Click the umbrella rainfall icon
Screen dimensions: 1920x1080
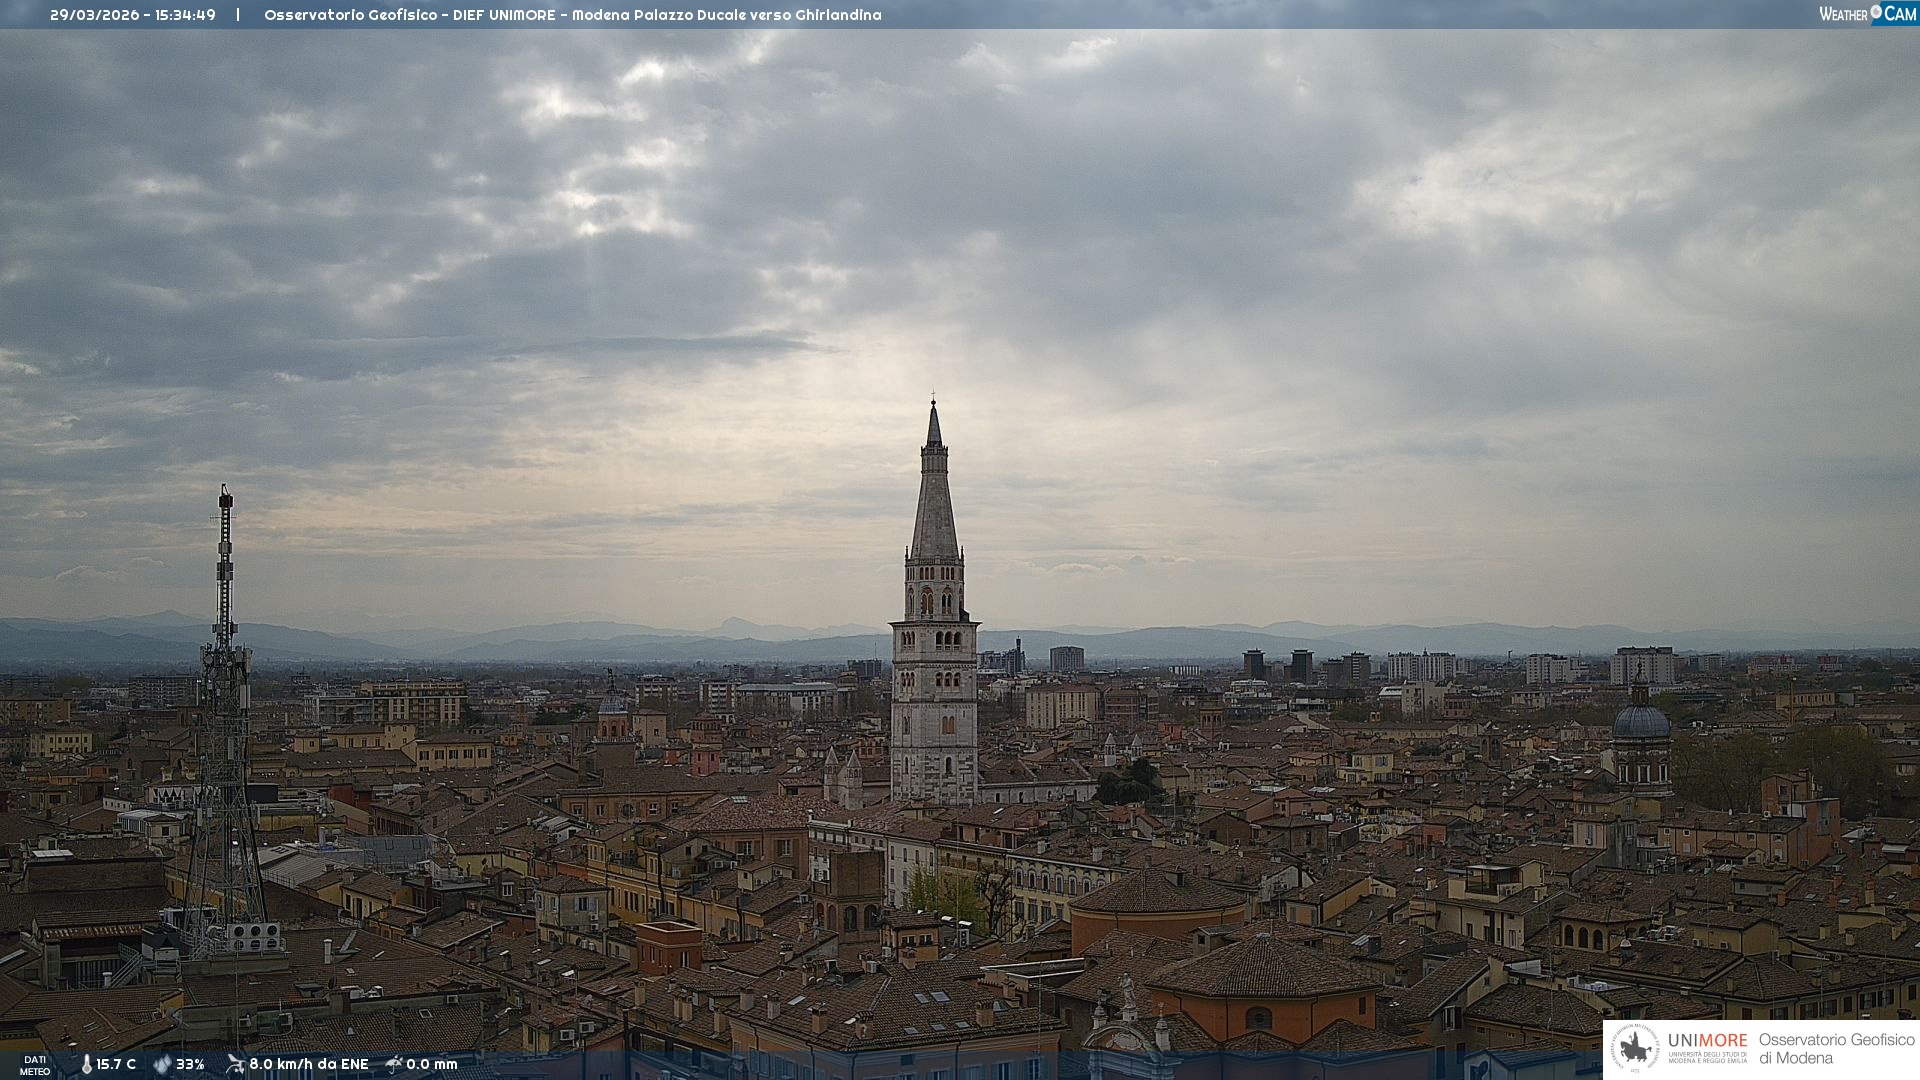point(394,1064)
